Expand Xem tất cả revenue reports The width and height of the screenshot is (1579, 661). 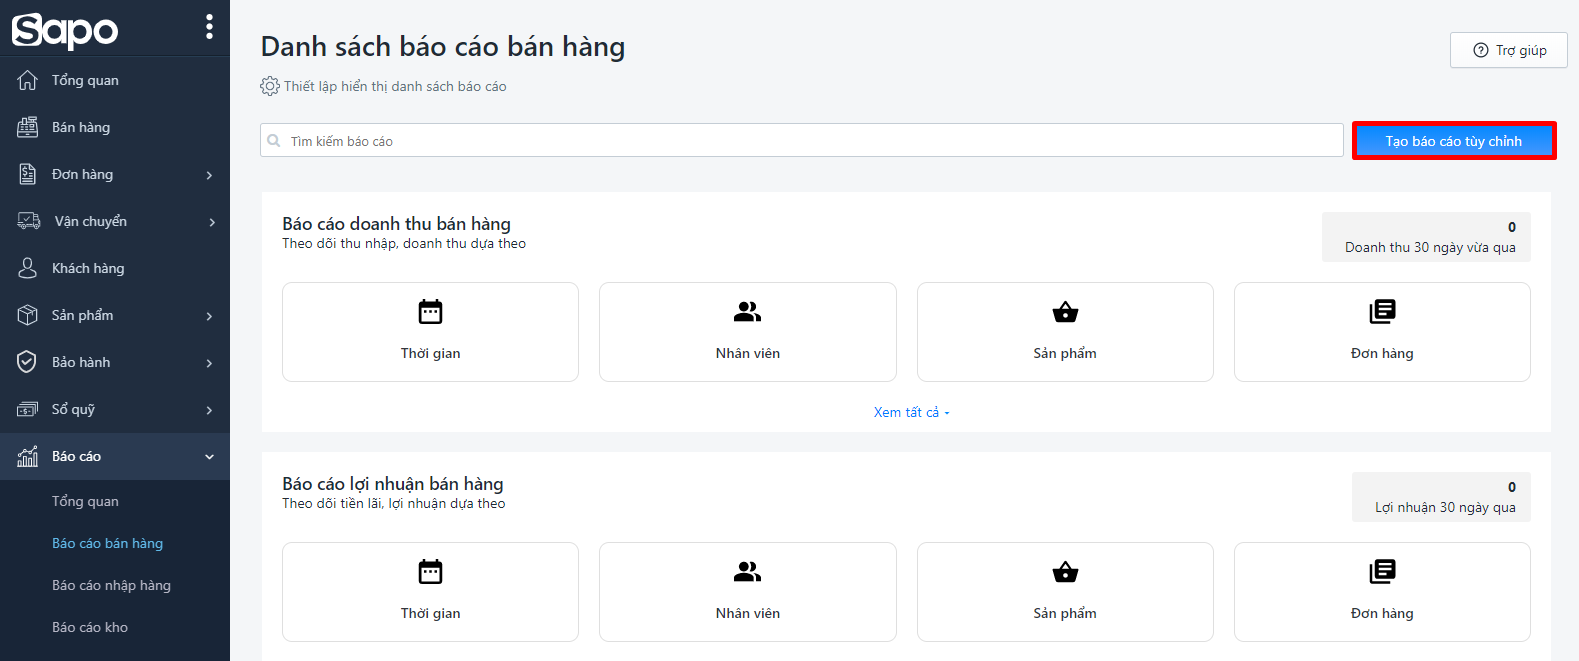[911, 412]
